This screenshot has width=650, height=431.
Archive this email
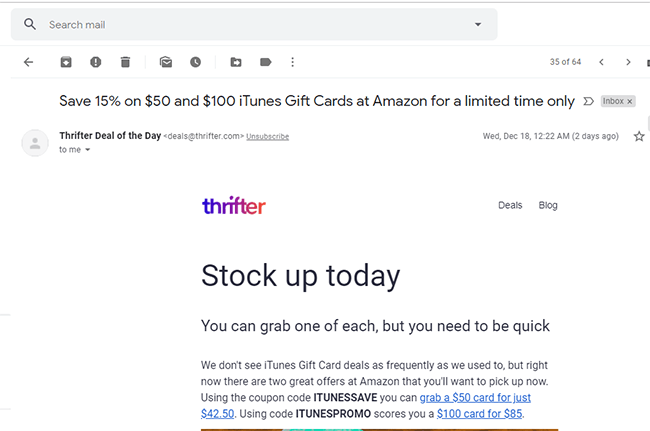coord(66,62)
